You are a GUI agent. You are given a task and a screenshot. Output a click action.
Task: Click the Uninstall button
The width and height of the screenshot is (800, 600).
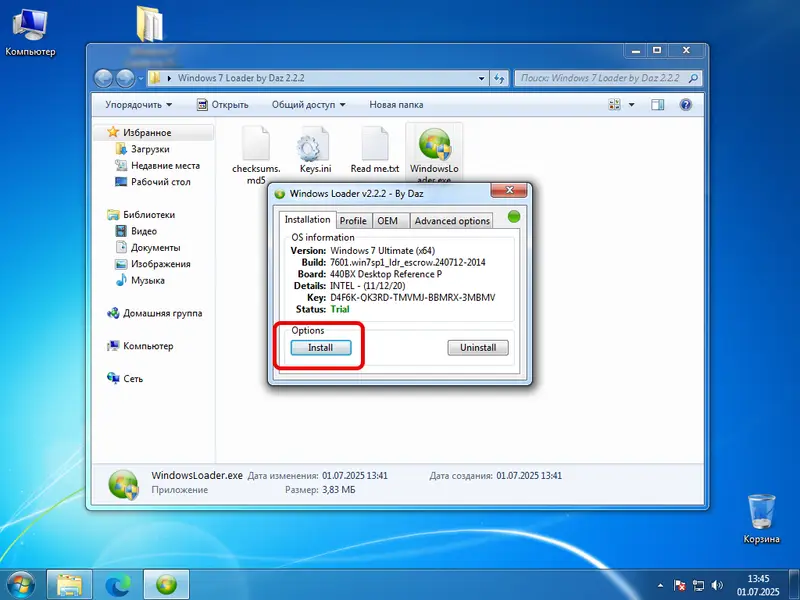point(477,347)
